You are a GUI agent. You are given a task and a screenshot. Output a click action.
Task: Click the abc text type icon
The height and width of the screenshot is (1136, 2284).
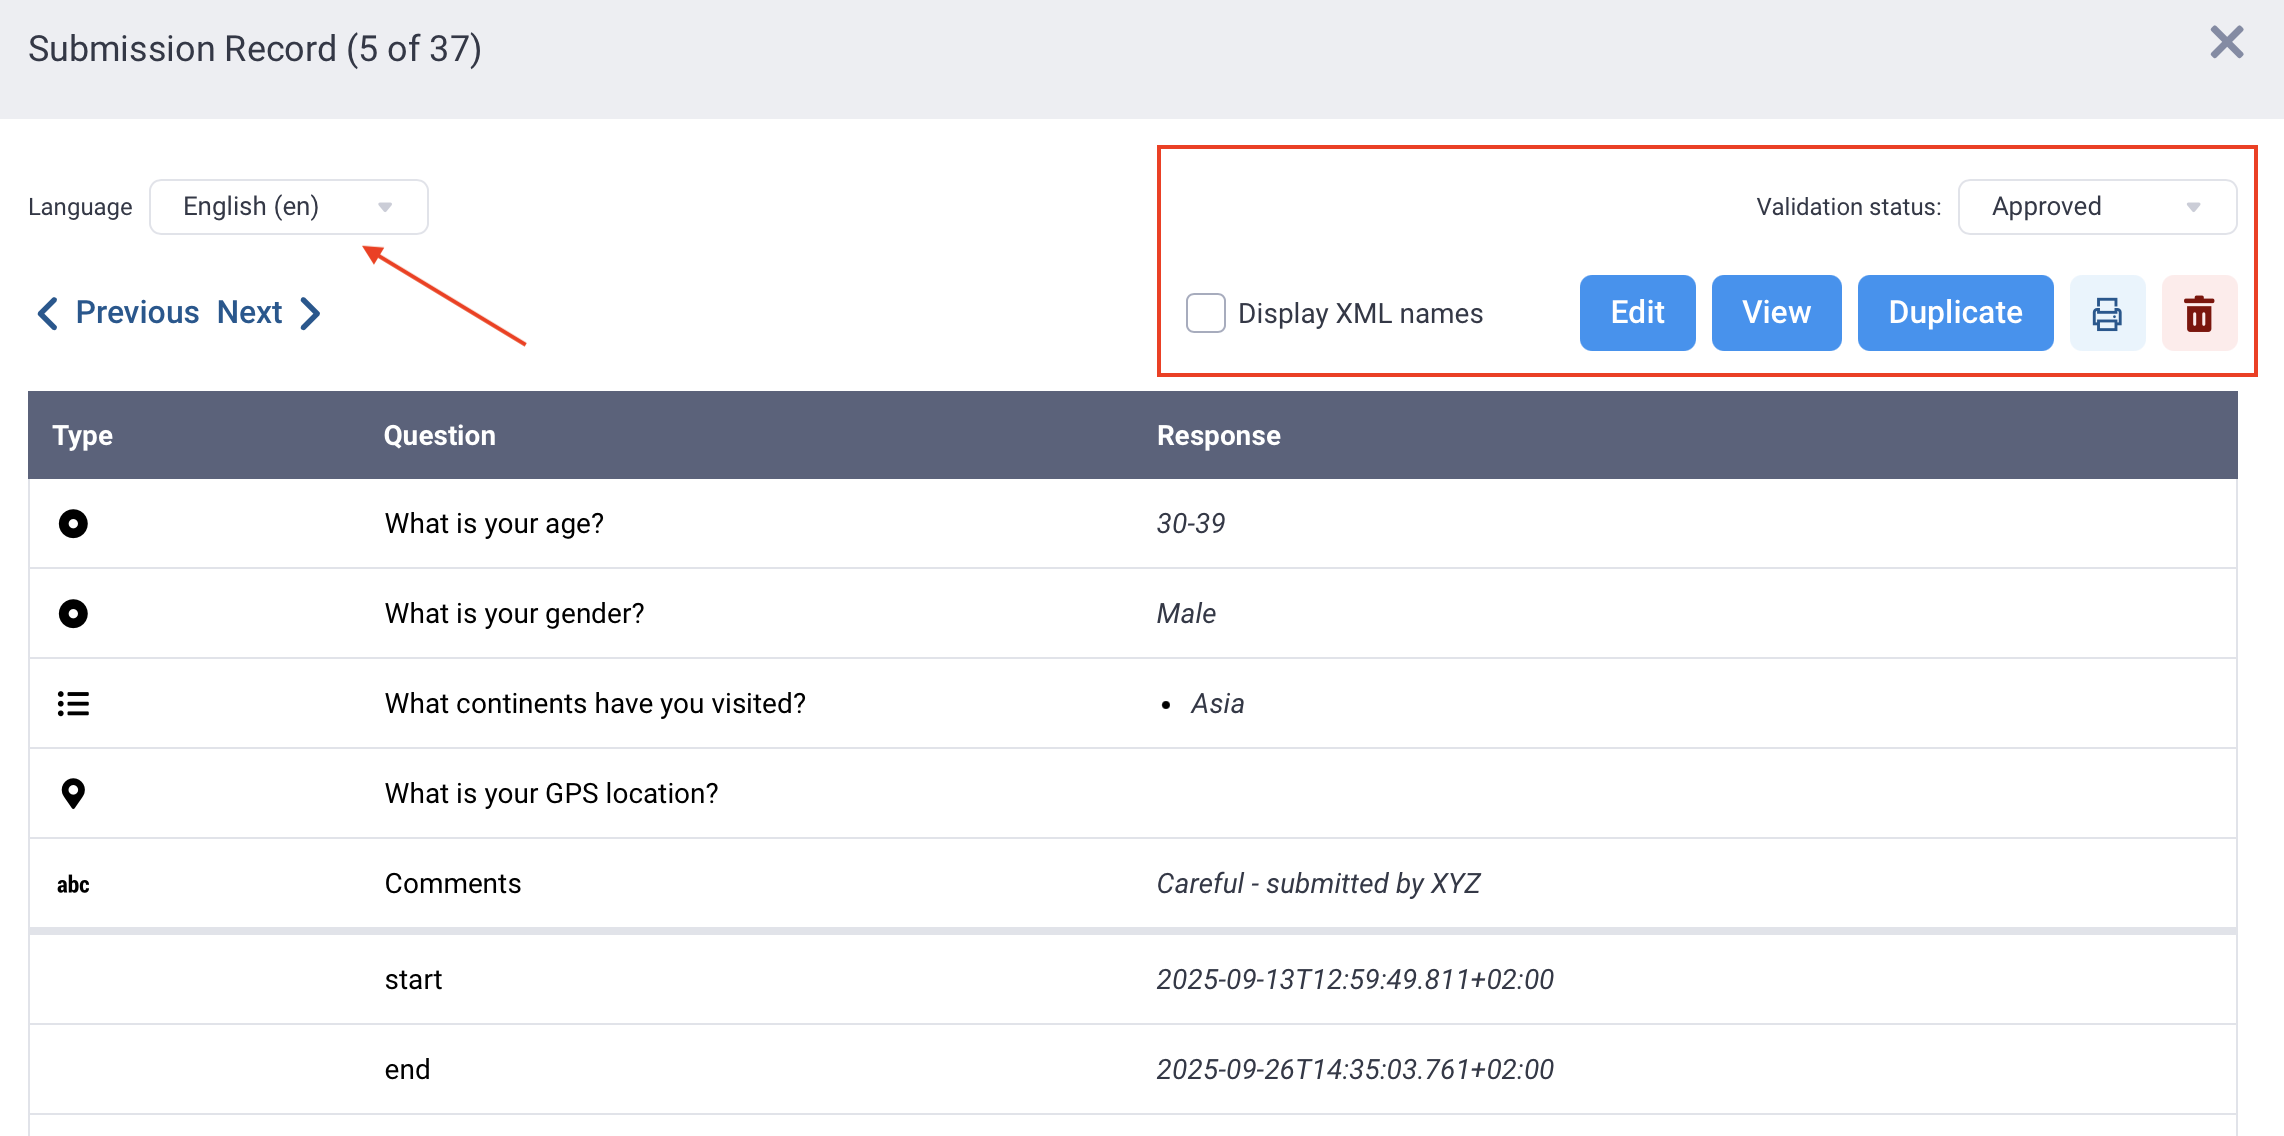pos(73,884)
